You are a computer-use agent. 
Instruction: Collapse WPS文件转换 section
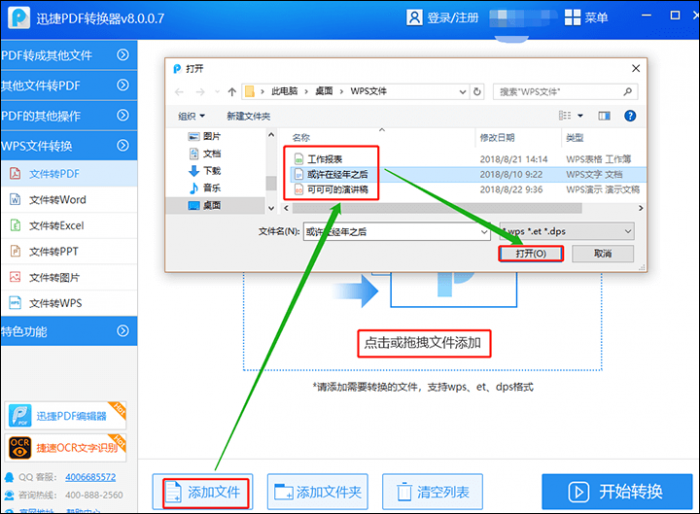click(69, 146)
